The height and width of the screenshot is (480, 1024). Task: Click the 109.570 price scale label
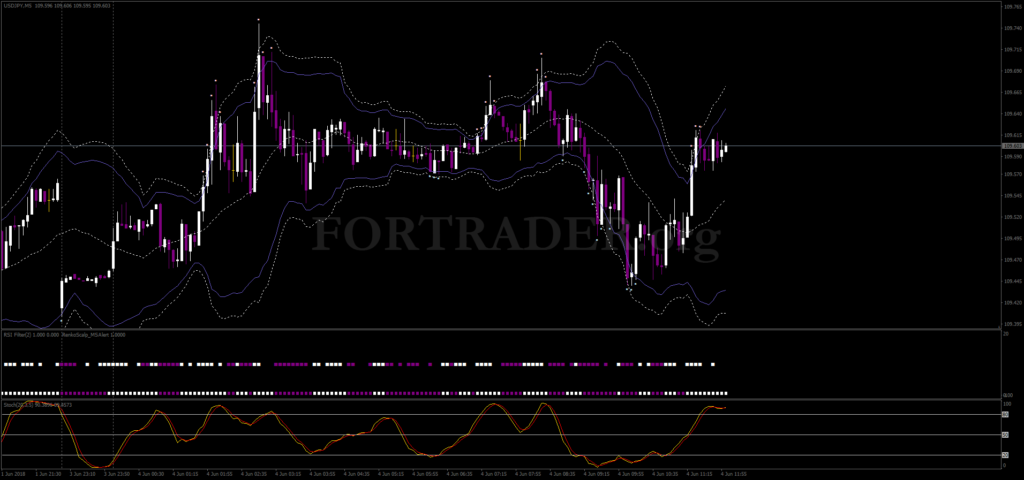coord(1012,174)
